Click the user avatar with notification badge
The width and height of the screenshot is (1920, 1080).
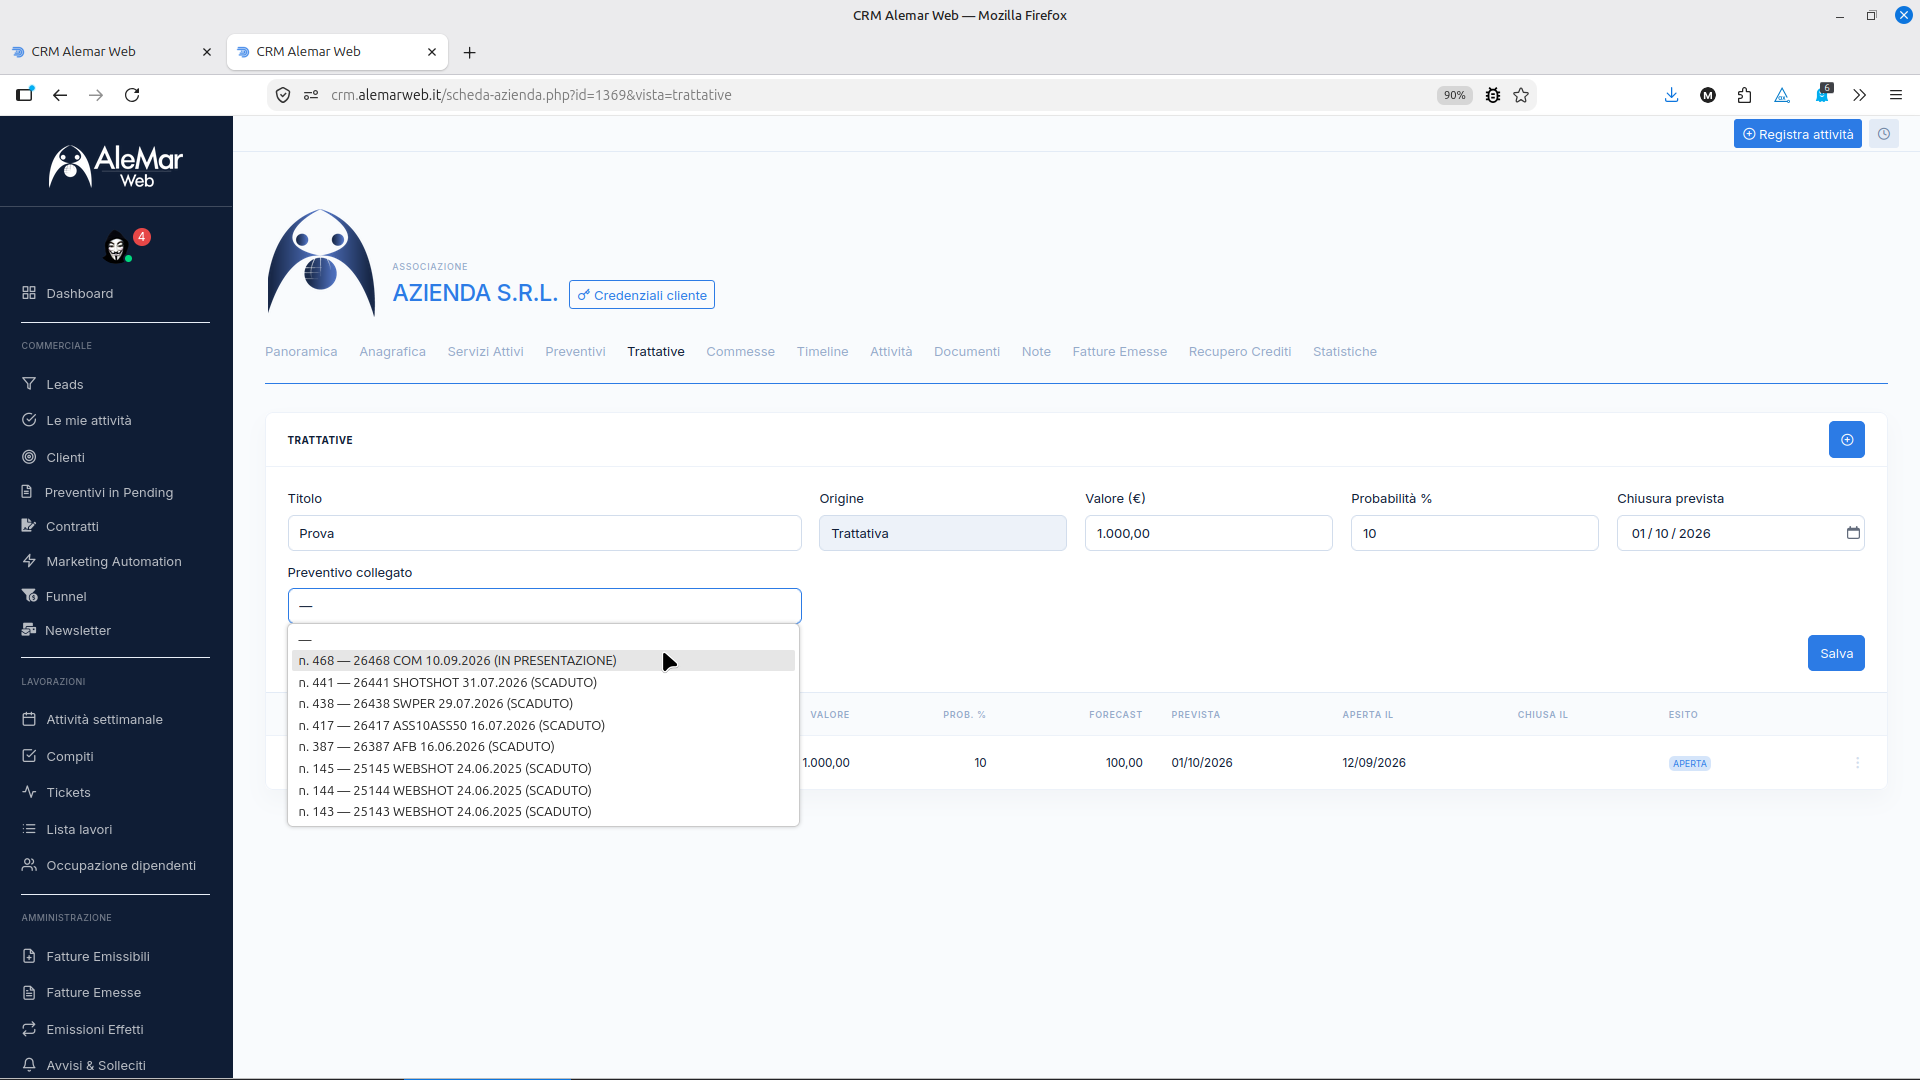point(116,247)
